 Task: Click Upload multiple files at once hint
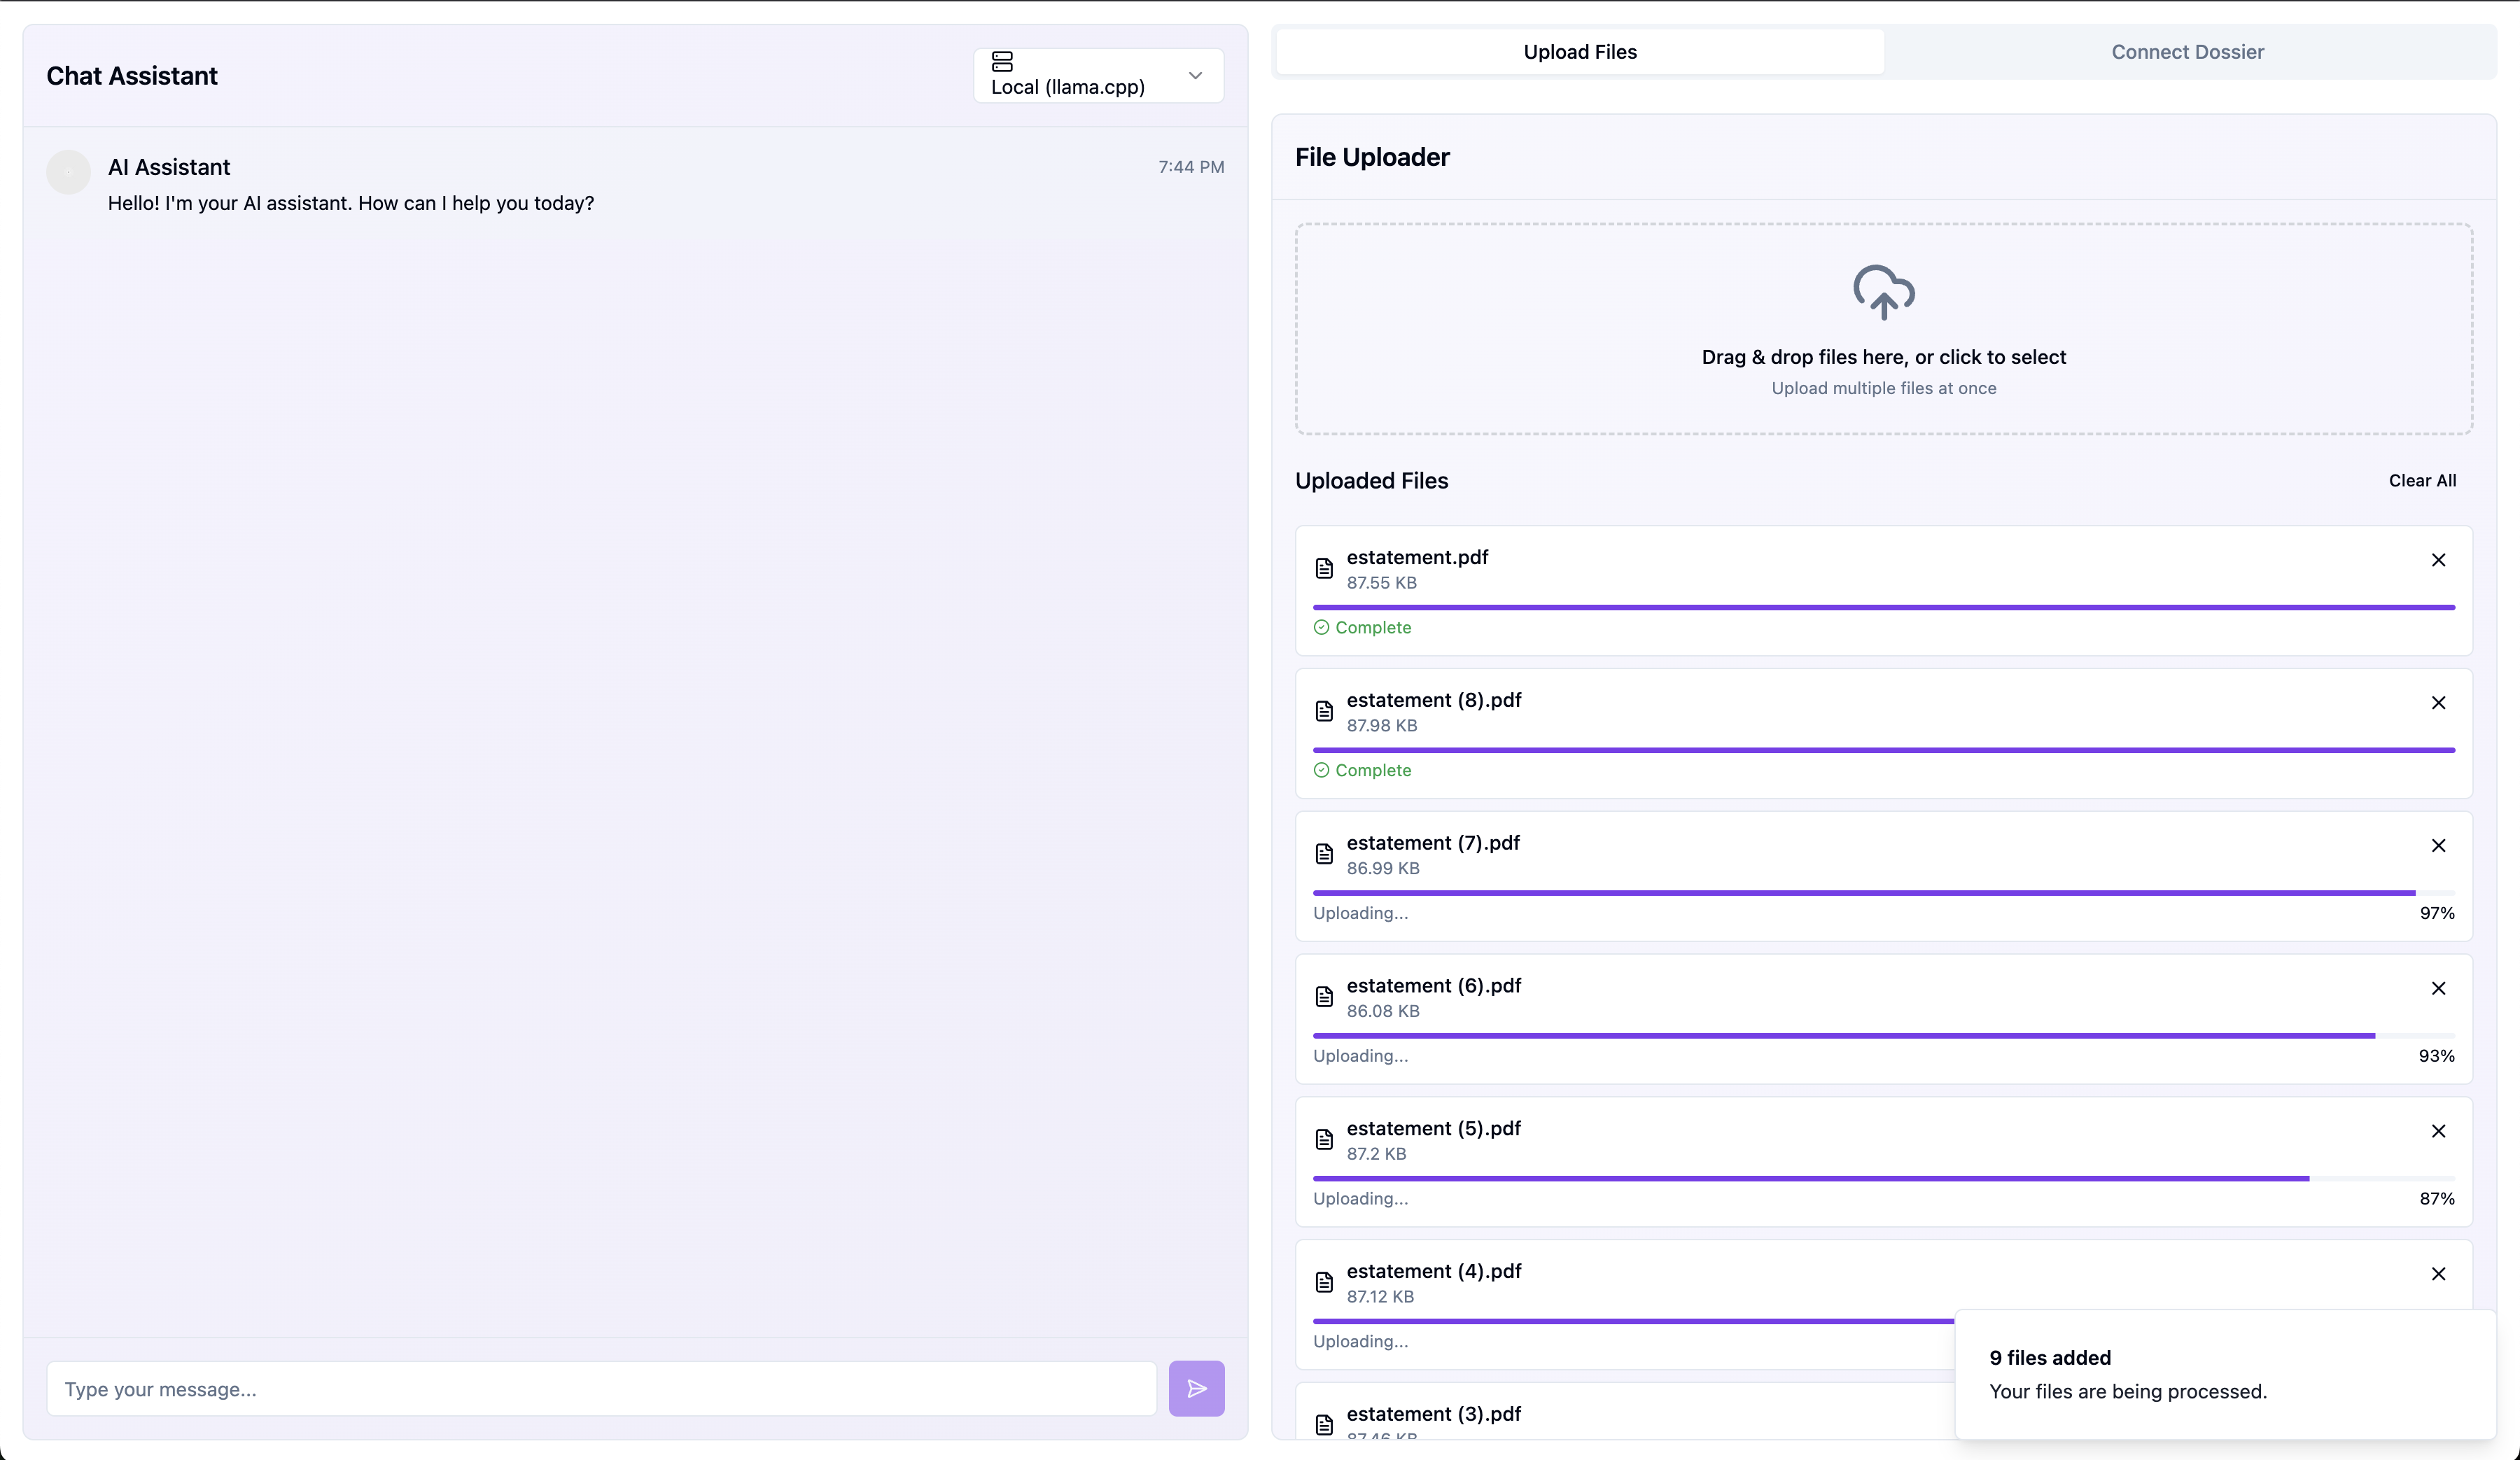click(1884, 388)
